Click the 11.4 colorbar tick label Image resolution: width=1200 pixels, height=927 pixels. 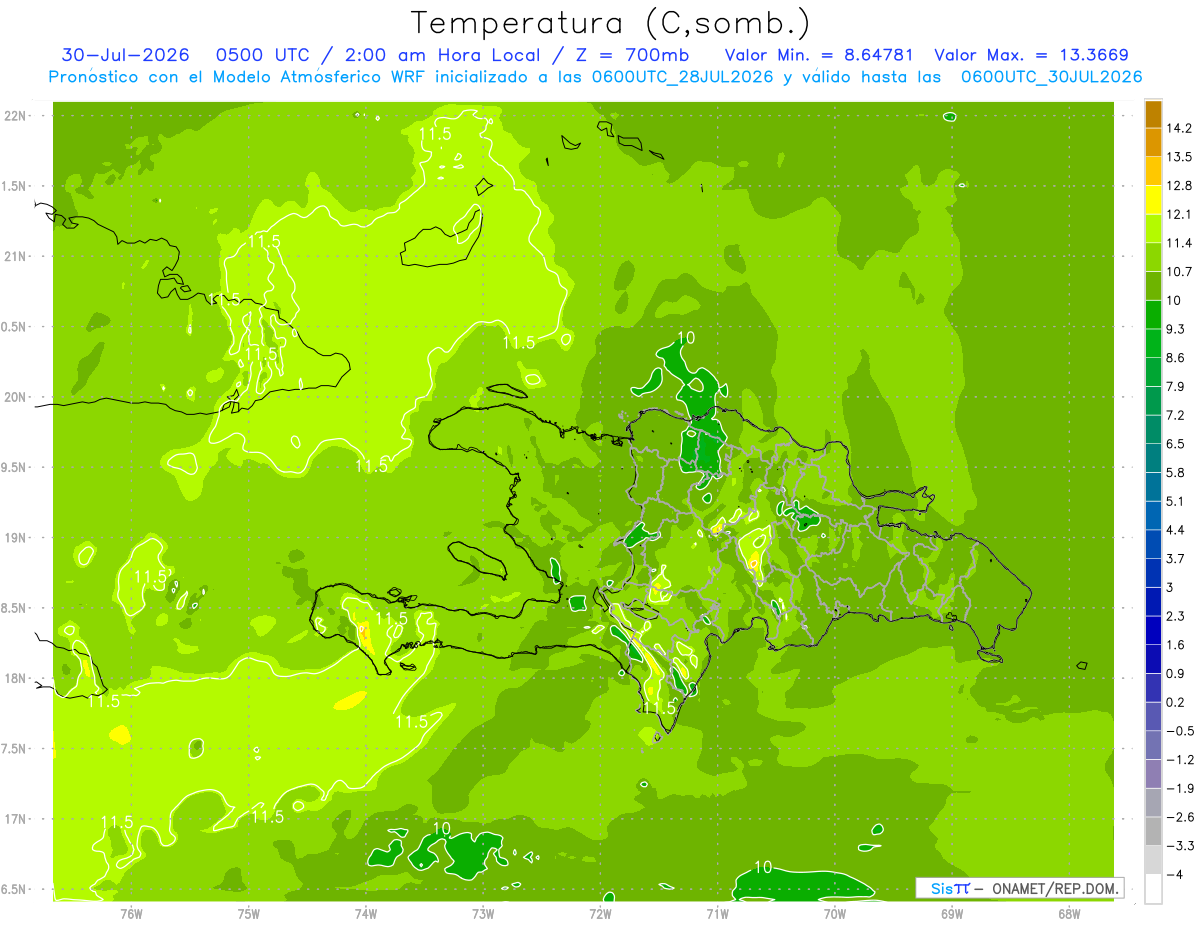point(1179,243)
